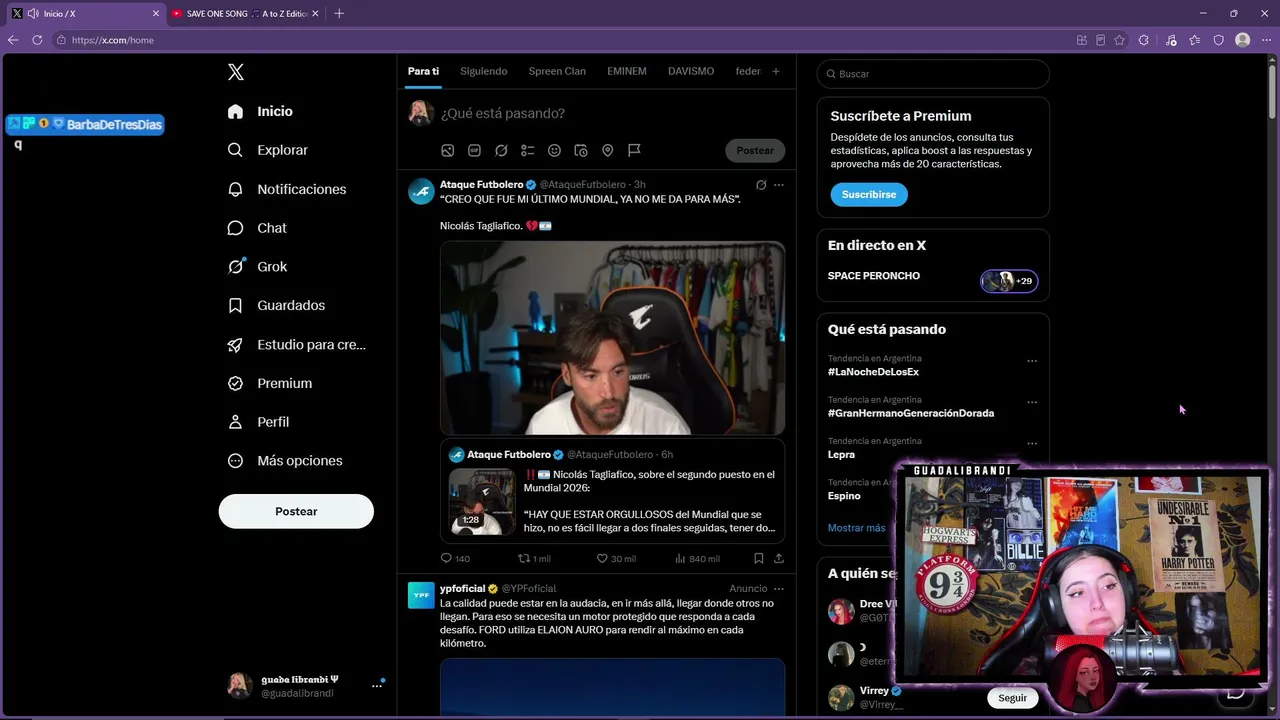Viewport: 1280px width, 720px height.
Task: Open Grok in the sidebar
Action: tap(257, 267)
